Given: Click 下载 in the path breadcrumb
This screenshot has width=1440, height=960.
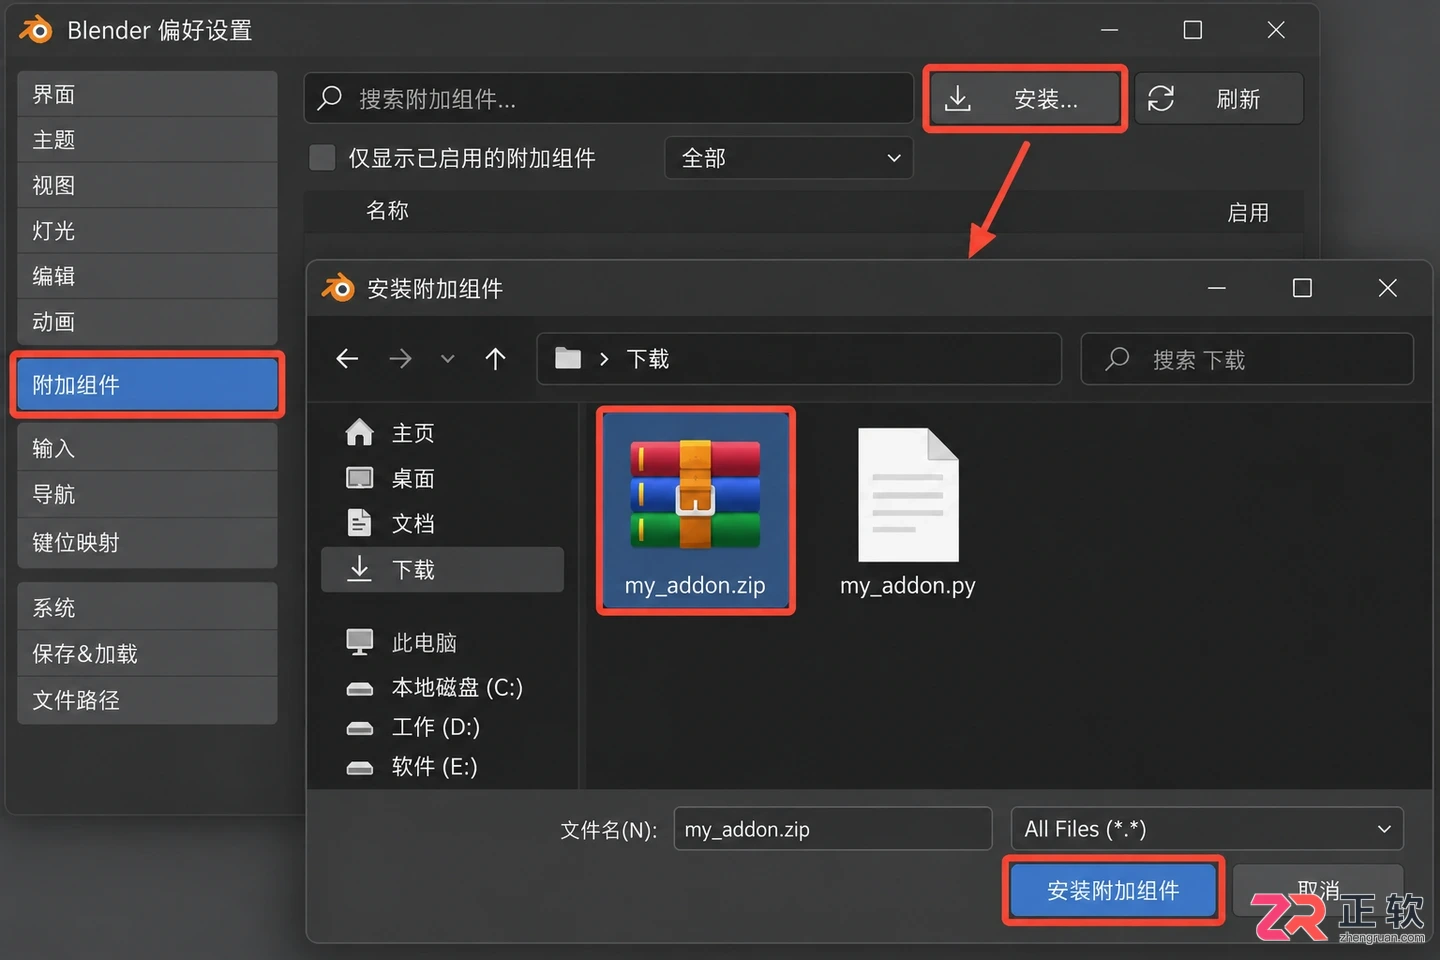Looking at the screenshot, I should pyautogui.click(x=647, y=359).
